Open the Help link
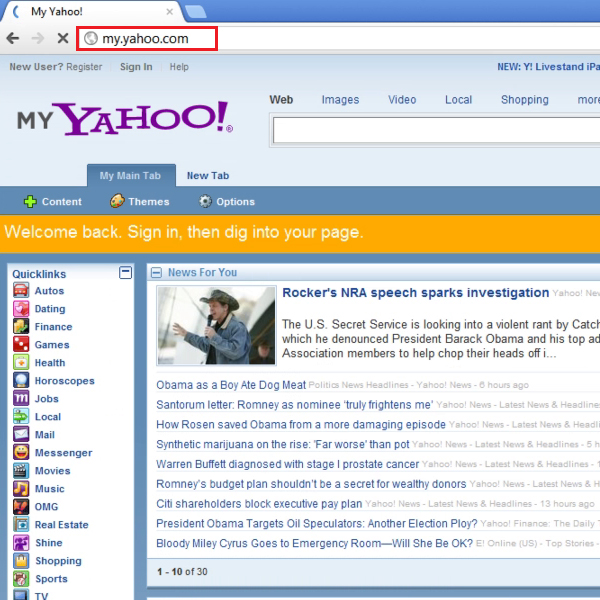The image size is (600, 600). click(179, 67)
